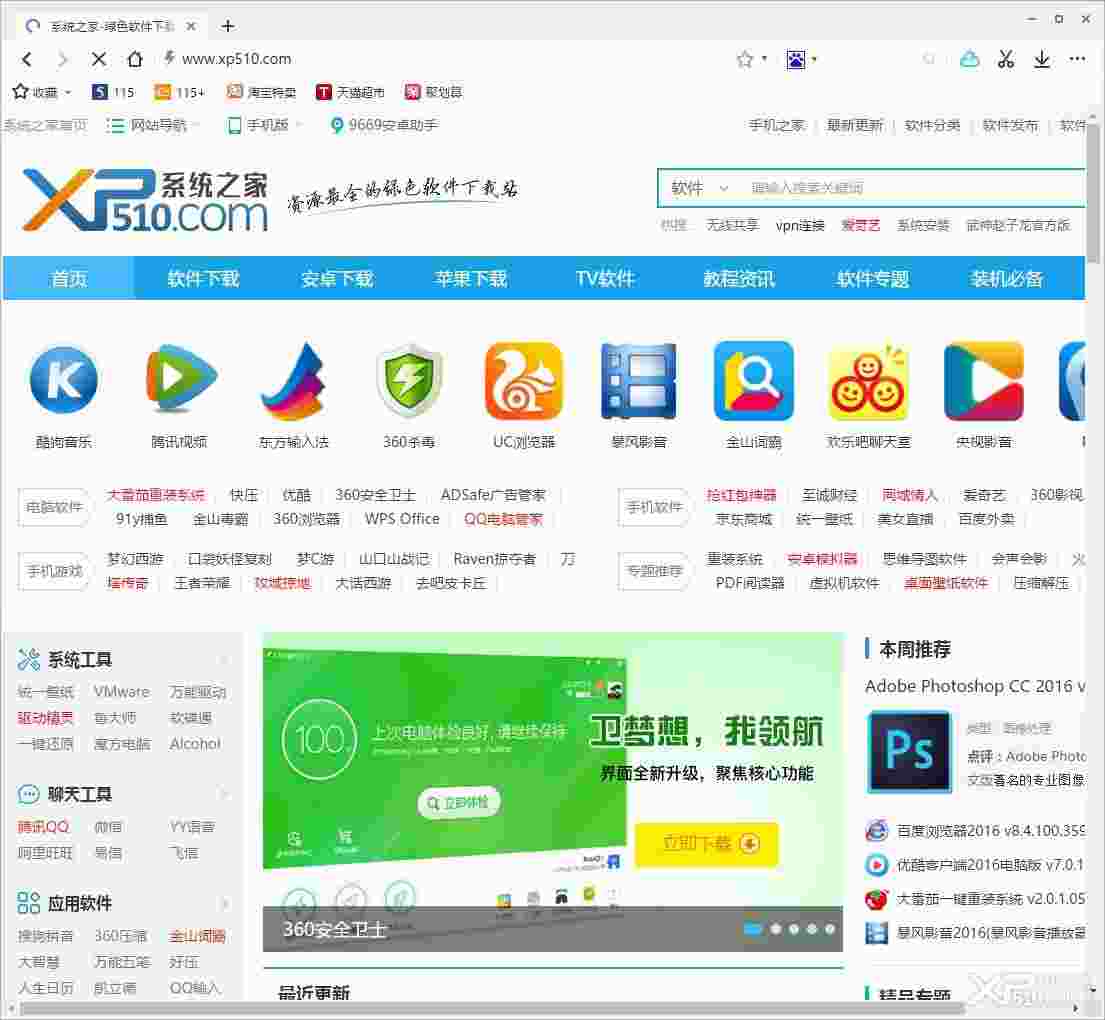Open the 聚划算 bookmark
Screen dimensions: 1105x1020
tap(433, 92)
